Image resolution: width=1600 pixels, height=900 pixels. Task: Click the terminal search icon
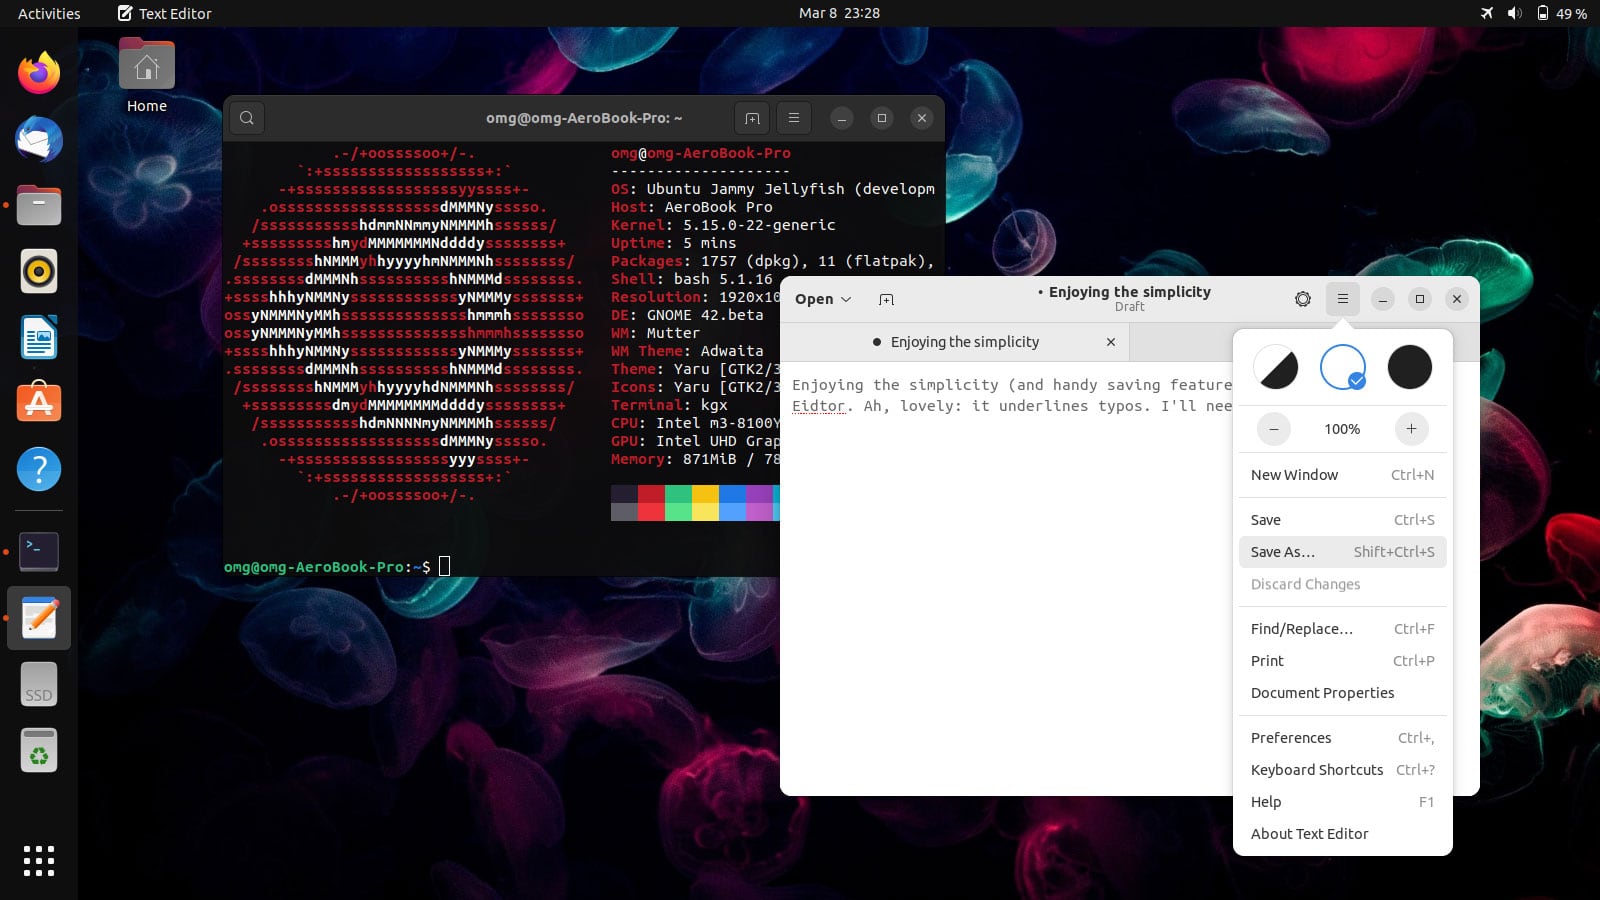coord(247,118)
